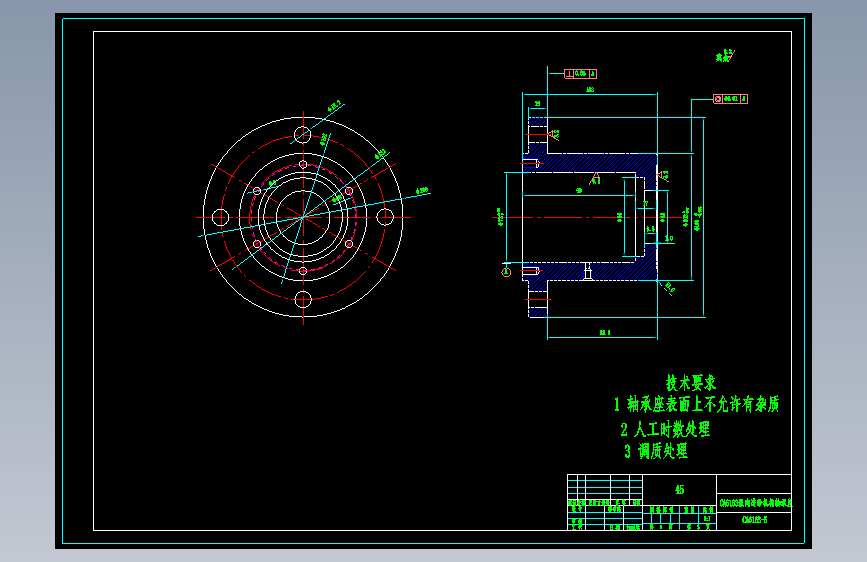
Task: Click the circled datum marker in section view
Action: 506,272
